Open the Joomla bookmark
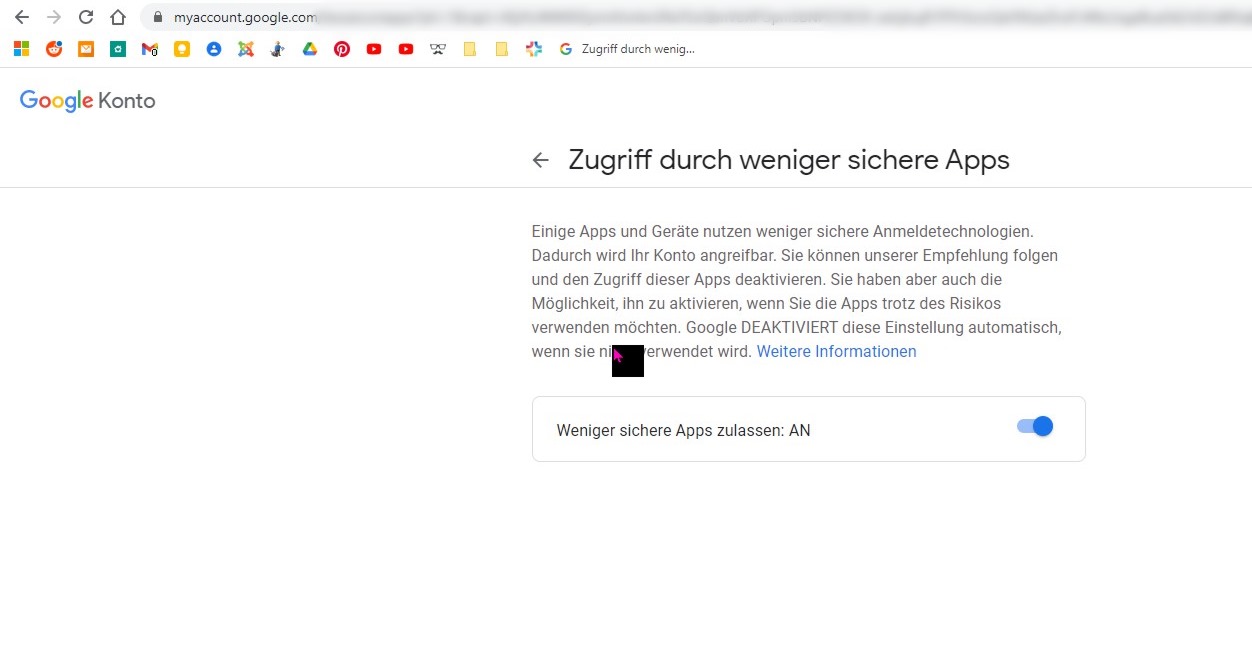 point(246,49)
